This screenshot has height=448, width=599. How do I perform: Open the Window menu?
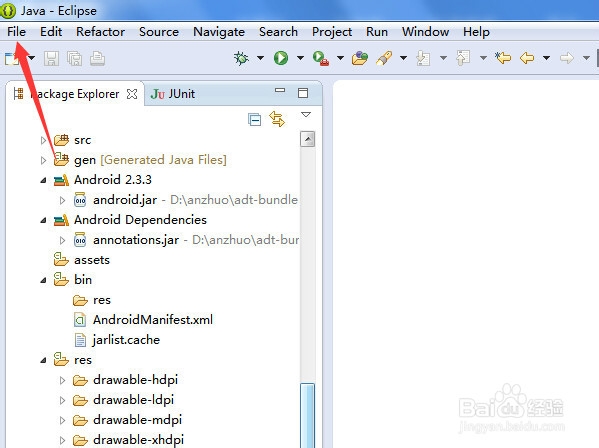point(425,32)
